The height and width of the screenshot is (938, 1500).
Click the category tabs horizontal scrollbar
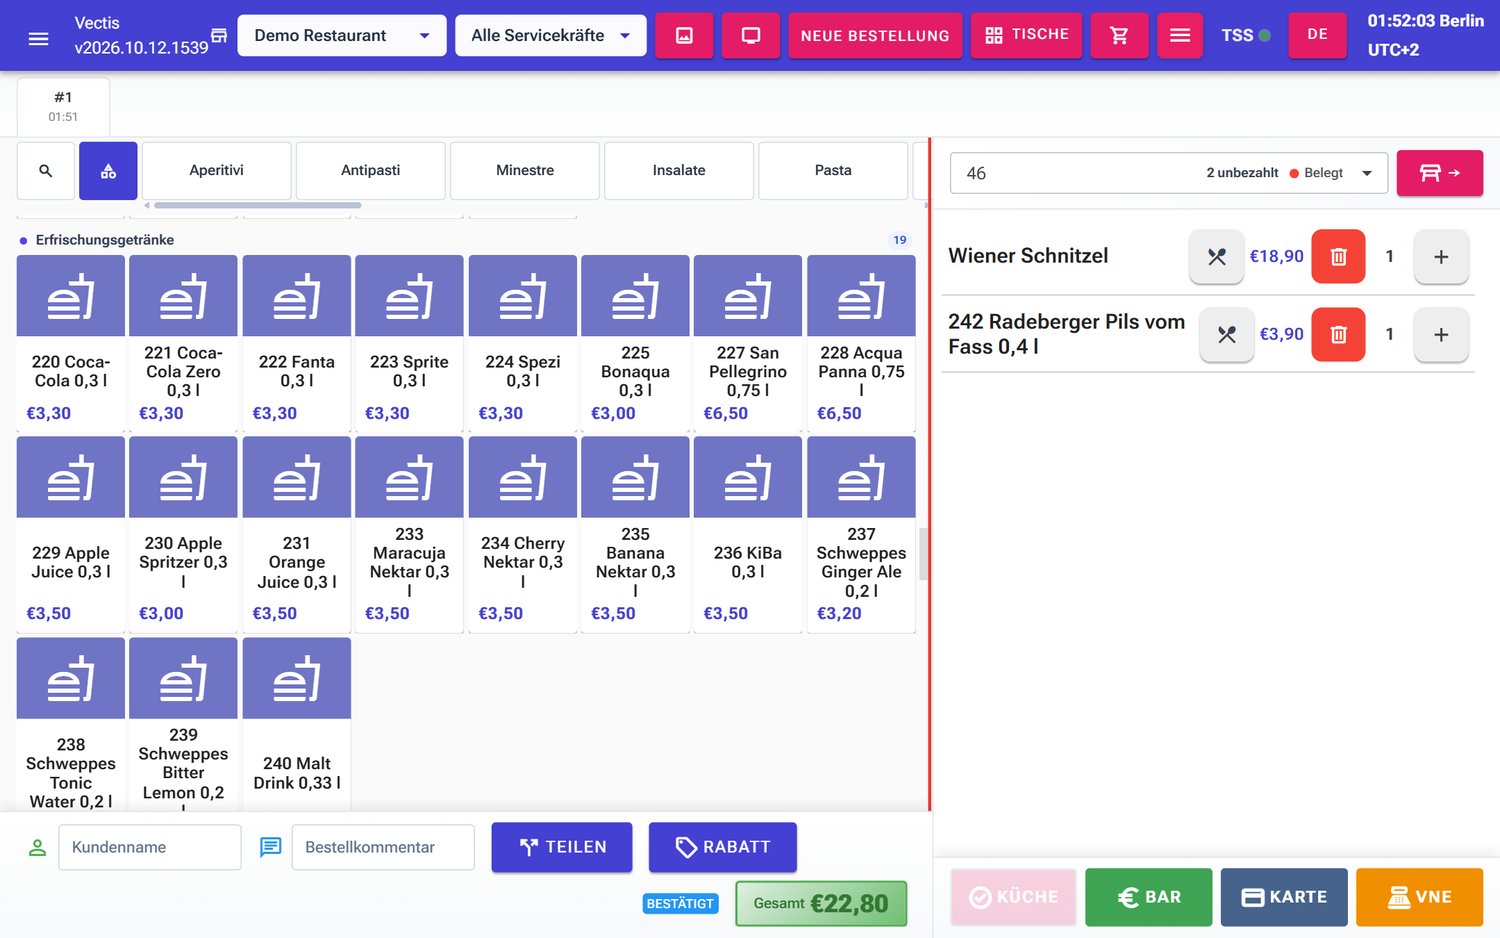pyautogui.click(x=257, y=206)
